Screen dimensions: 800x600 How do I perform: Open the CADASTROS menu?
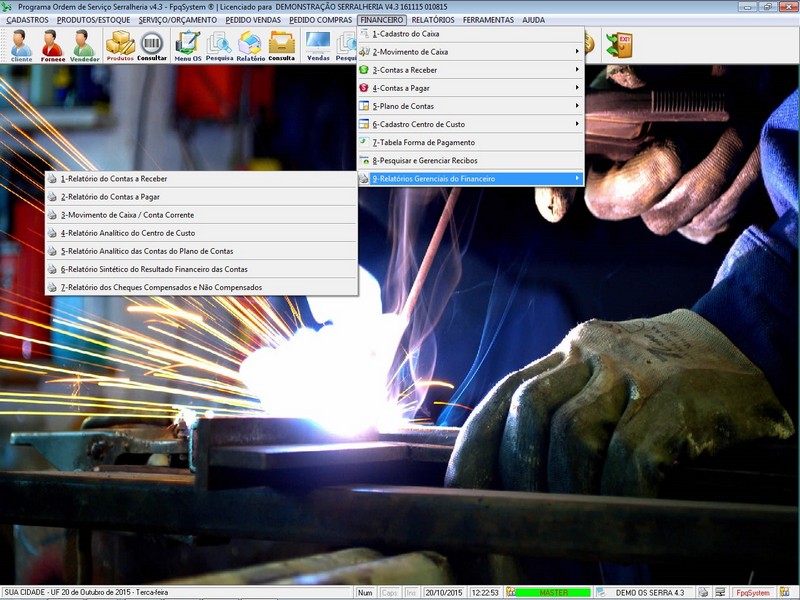(x=27, y=20)
